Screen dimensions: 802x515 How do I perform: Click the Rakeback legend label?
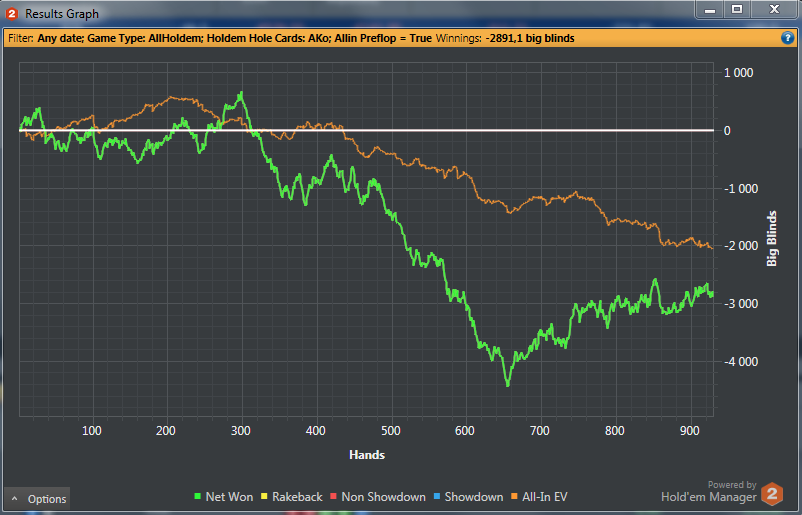click(x=297, y=497)
